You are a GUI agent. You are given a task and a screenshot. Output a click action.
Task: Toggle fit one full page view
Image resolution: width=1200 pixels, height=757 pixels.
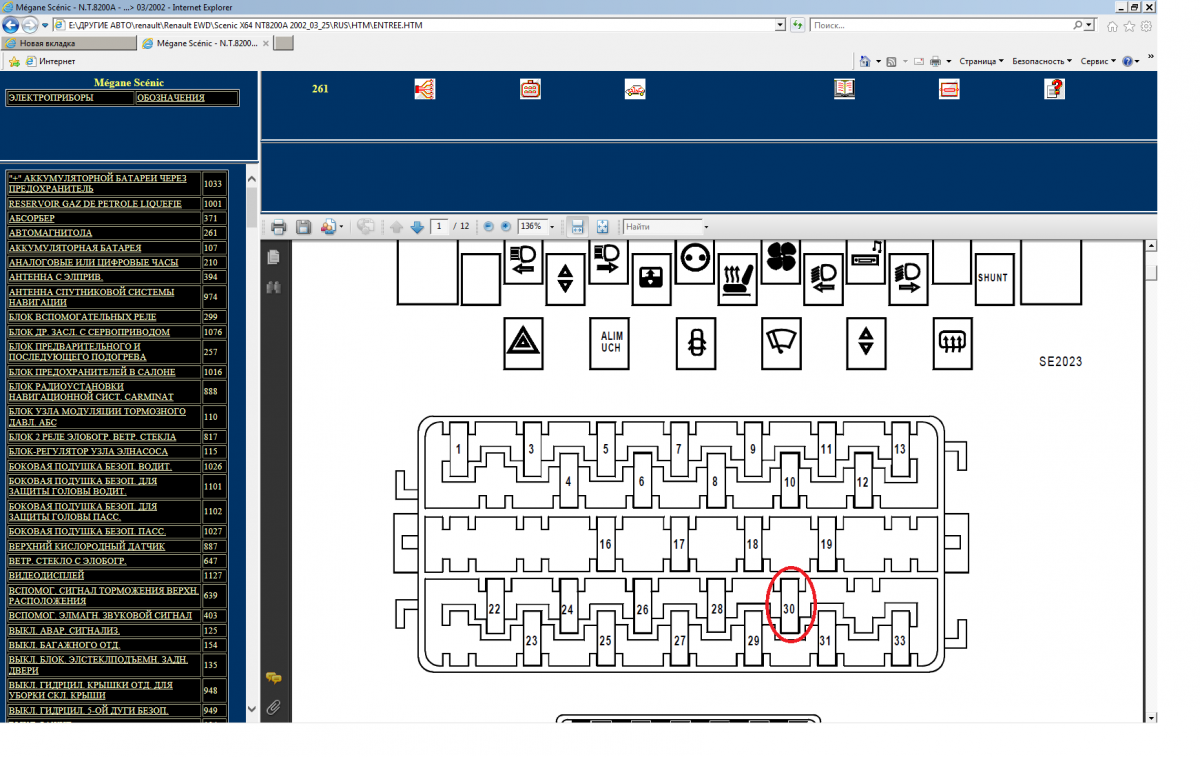point(602,227)
